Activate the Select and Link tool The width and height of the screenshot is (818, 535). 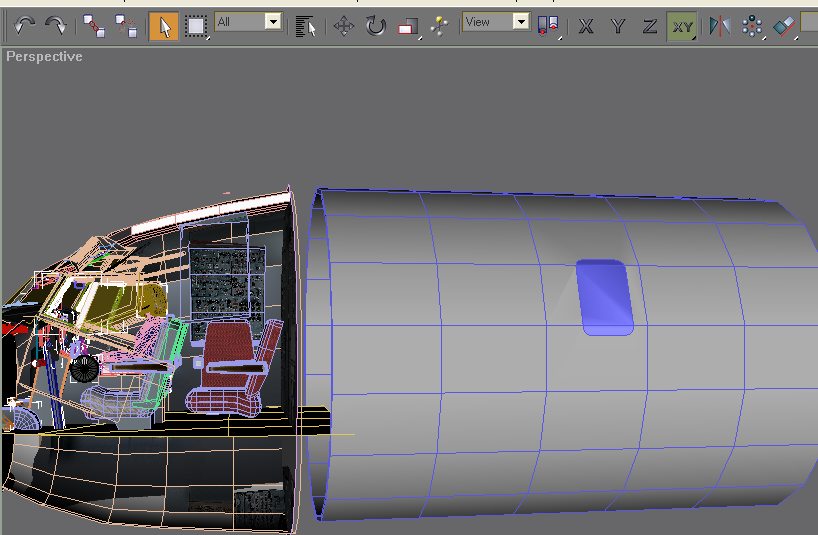93,26
